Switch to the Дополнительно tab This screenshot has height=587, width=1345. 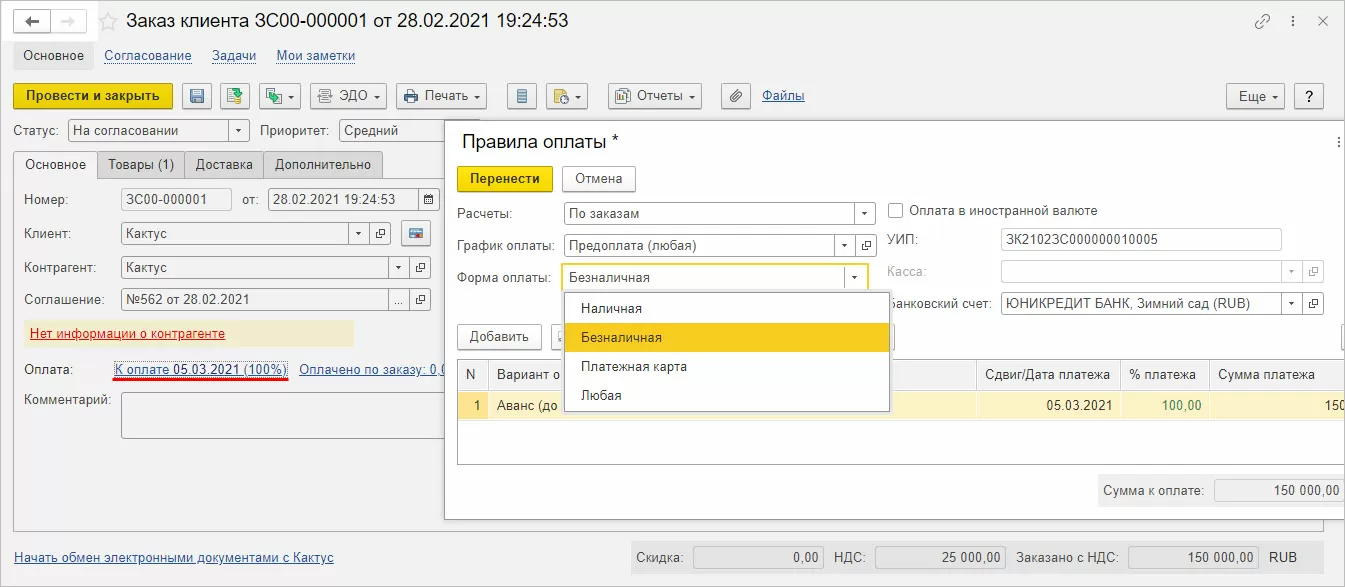[x=323, y=165]
